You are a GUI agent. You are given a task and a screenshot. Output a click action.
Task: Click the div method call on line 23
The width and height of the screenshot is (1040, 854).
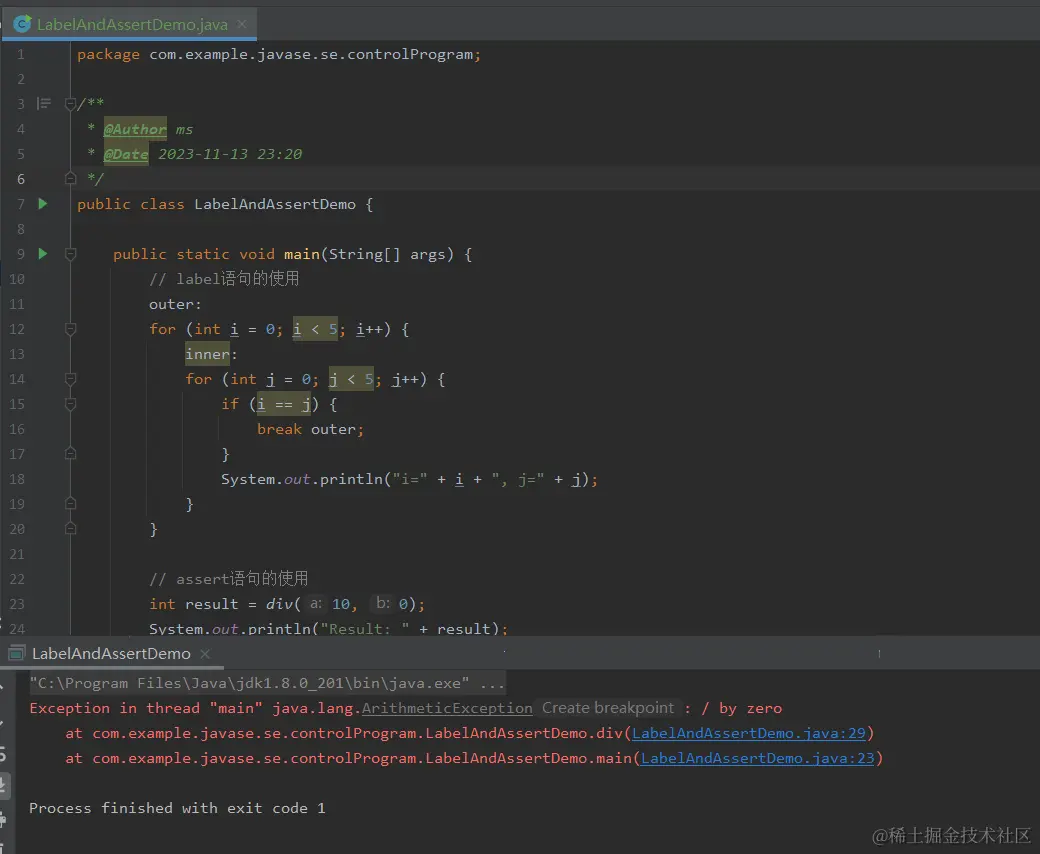click(x=279, y=604)
